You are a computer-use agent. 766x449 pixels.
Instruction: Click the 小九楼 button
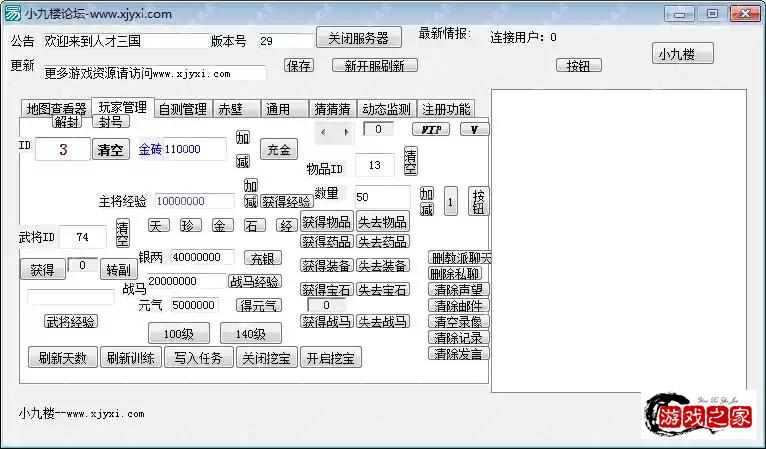[x=682, y=54]
